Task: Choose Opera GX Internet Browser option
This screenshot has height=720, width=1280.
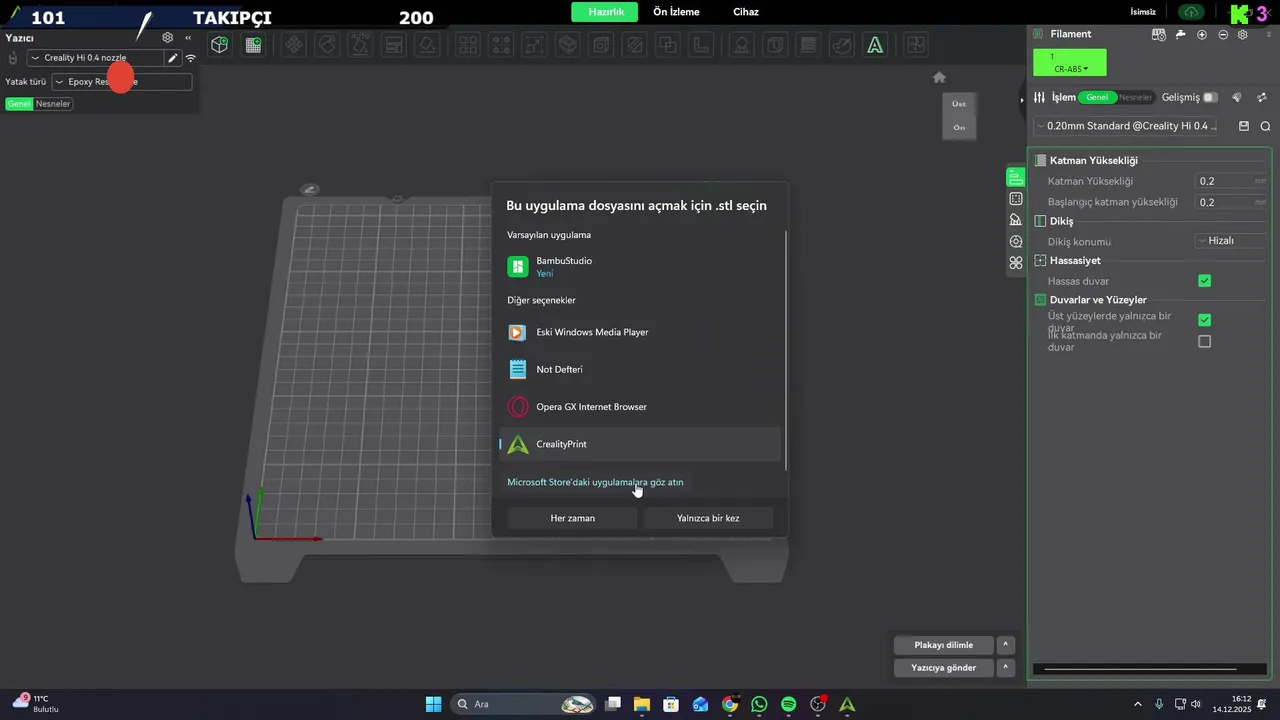Action: point(640,407)
